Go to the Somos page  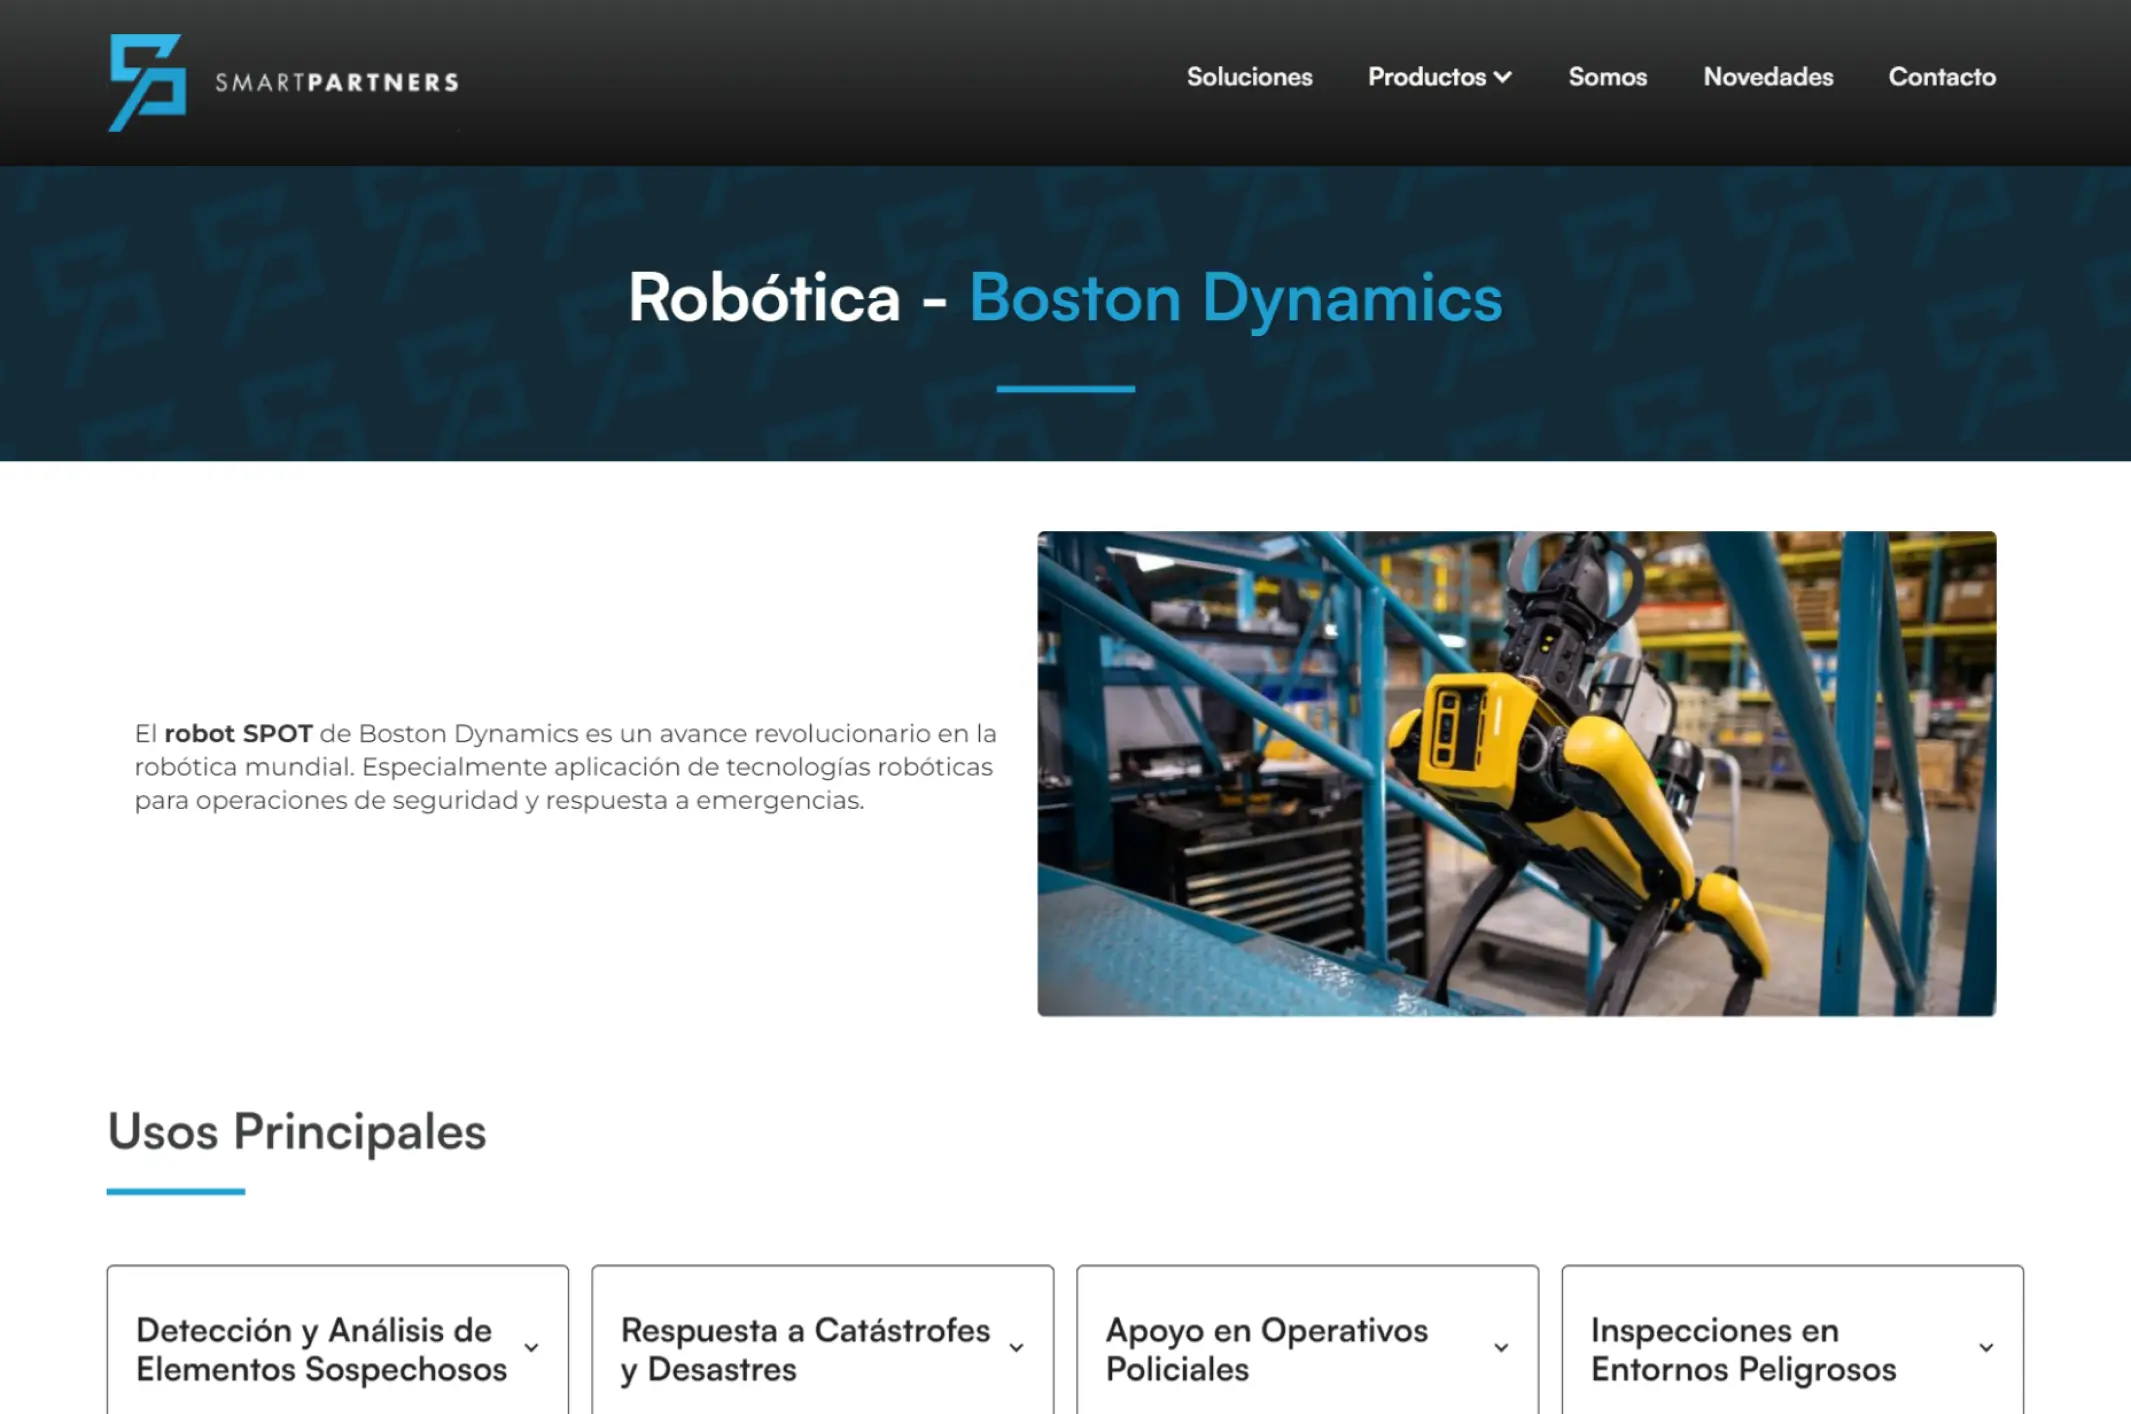tap(1607, 77)
